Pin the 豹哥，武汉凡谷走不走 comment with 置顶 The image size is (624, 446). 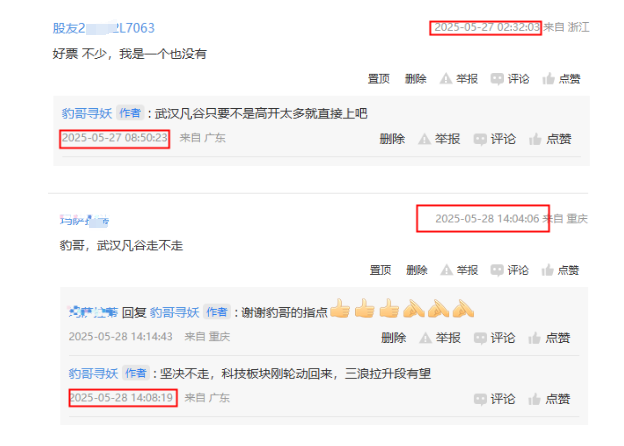tap(380, 271)
